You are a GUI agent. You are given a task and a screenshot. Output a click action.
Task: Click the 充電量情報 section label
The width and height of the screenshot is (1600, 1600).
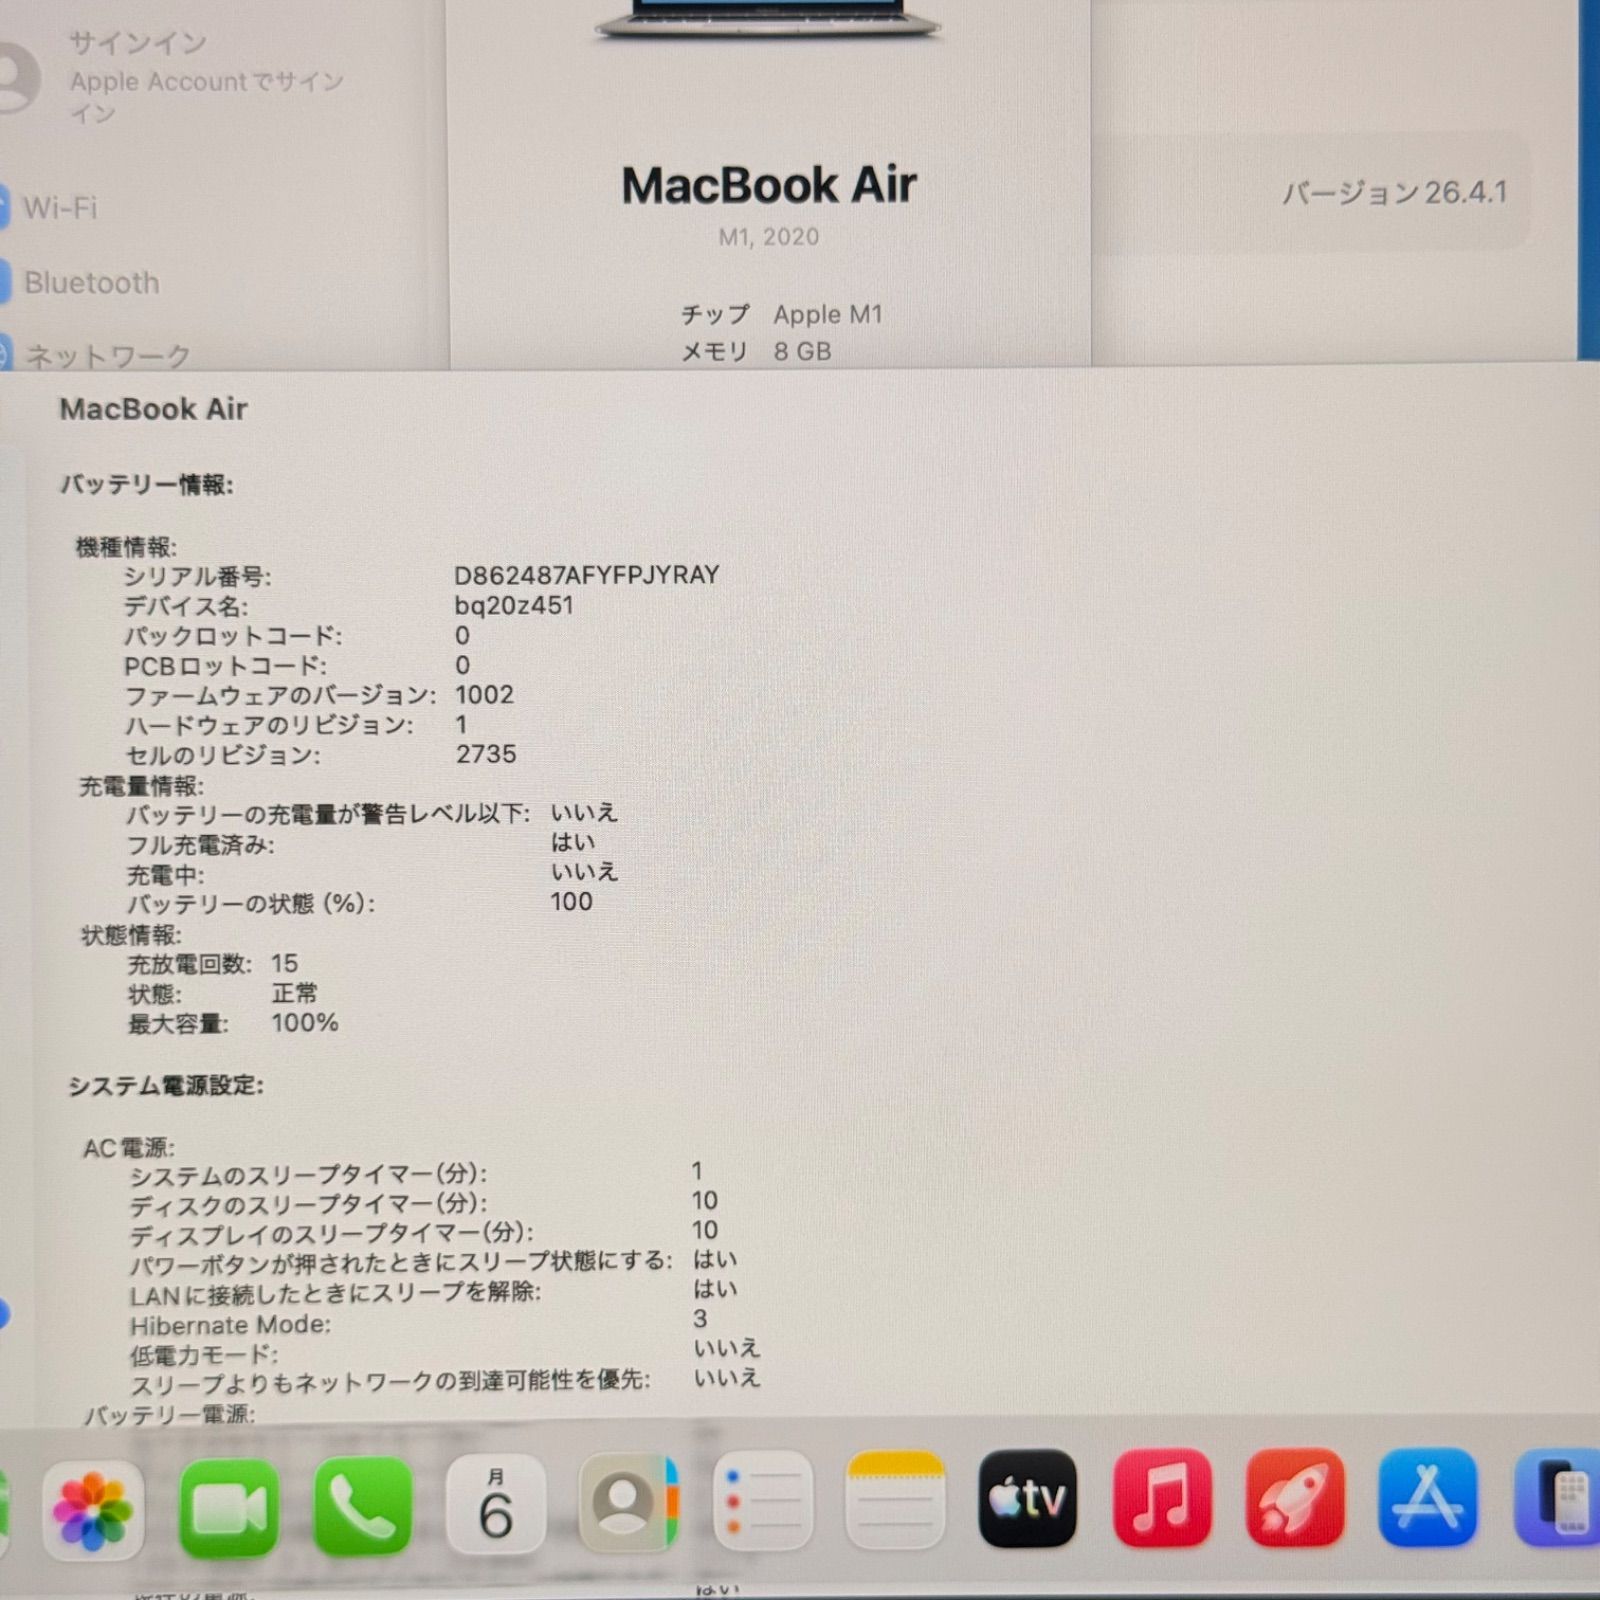pos(141,786)
